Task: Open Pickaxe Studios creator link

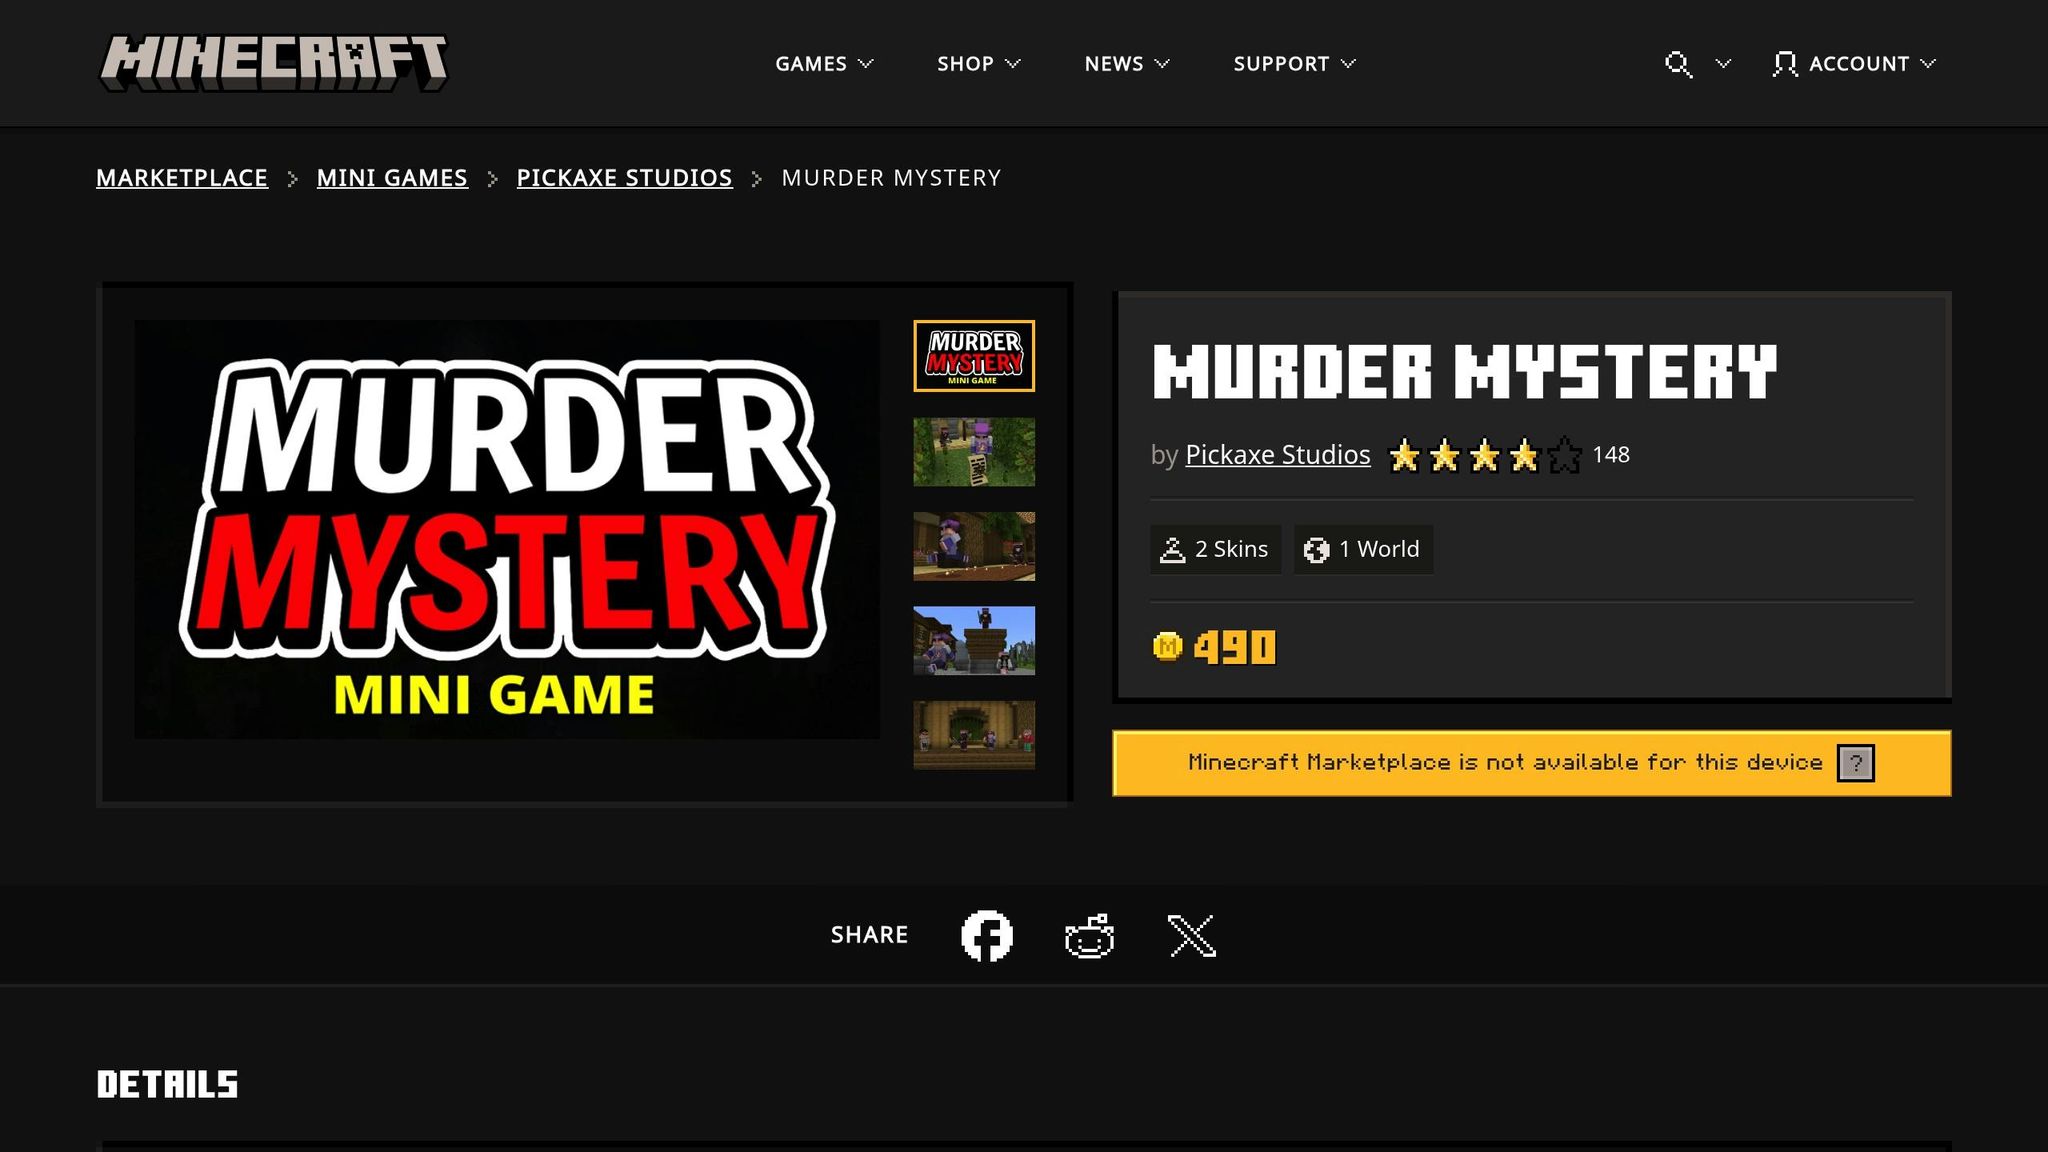Action: coord(1277,455)
